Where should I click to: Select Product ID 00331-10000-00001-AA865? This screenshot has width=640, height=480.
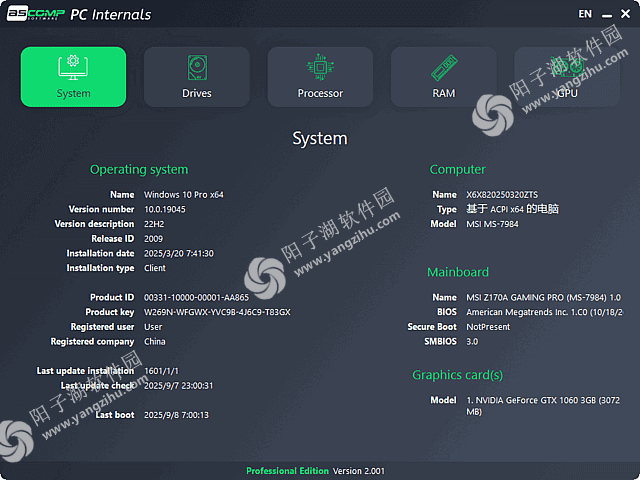[196, 298]
